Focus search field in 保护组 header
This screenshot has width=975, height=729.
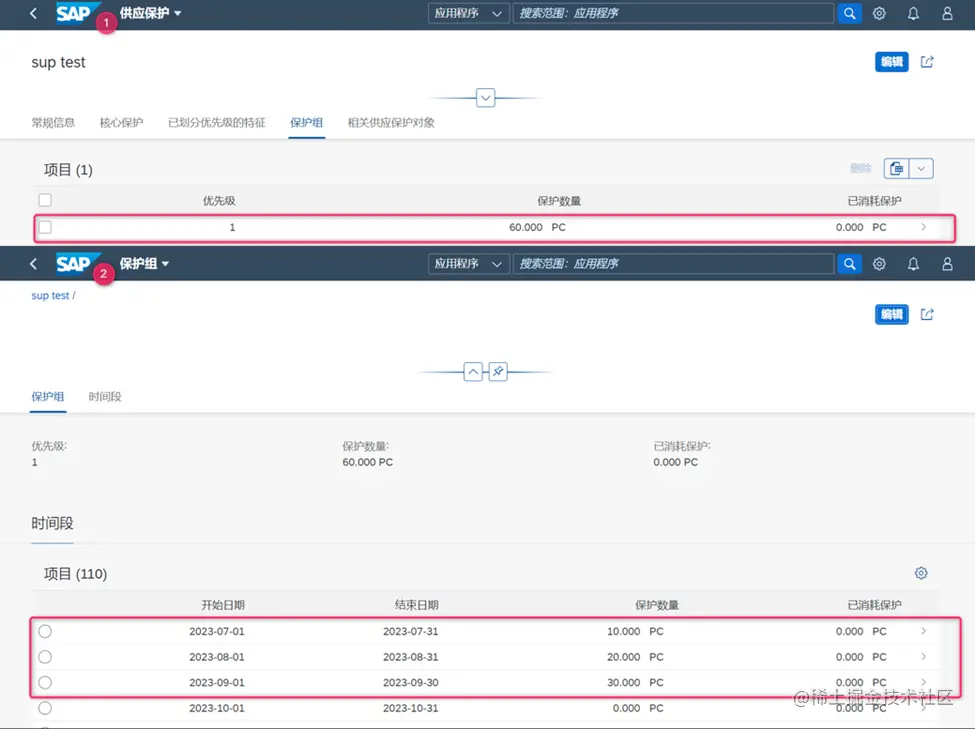tap(673, 264)
